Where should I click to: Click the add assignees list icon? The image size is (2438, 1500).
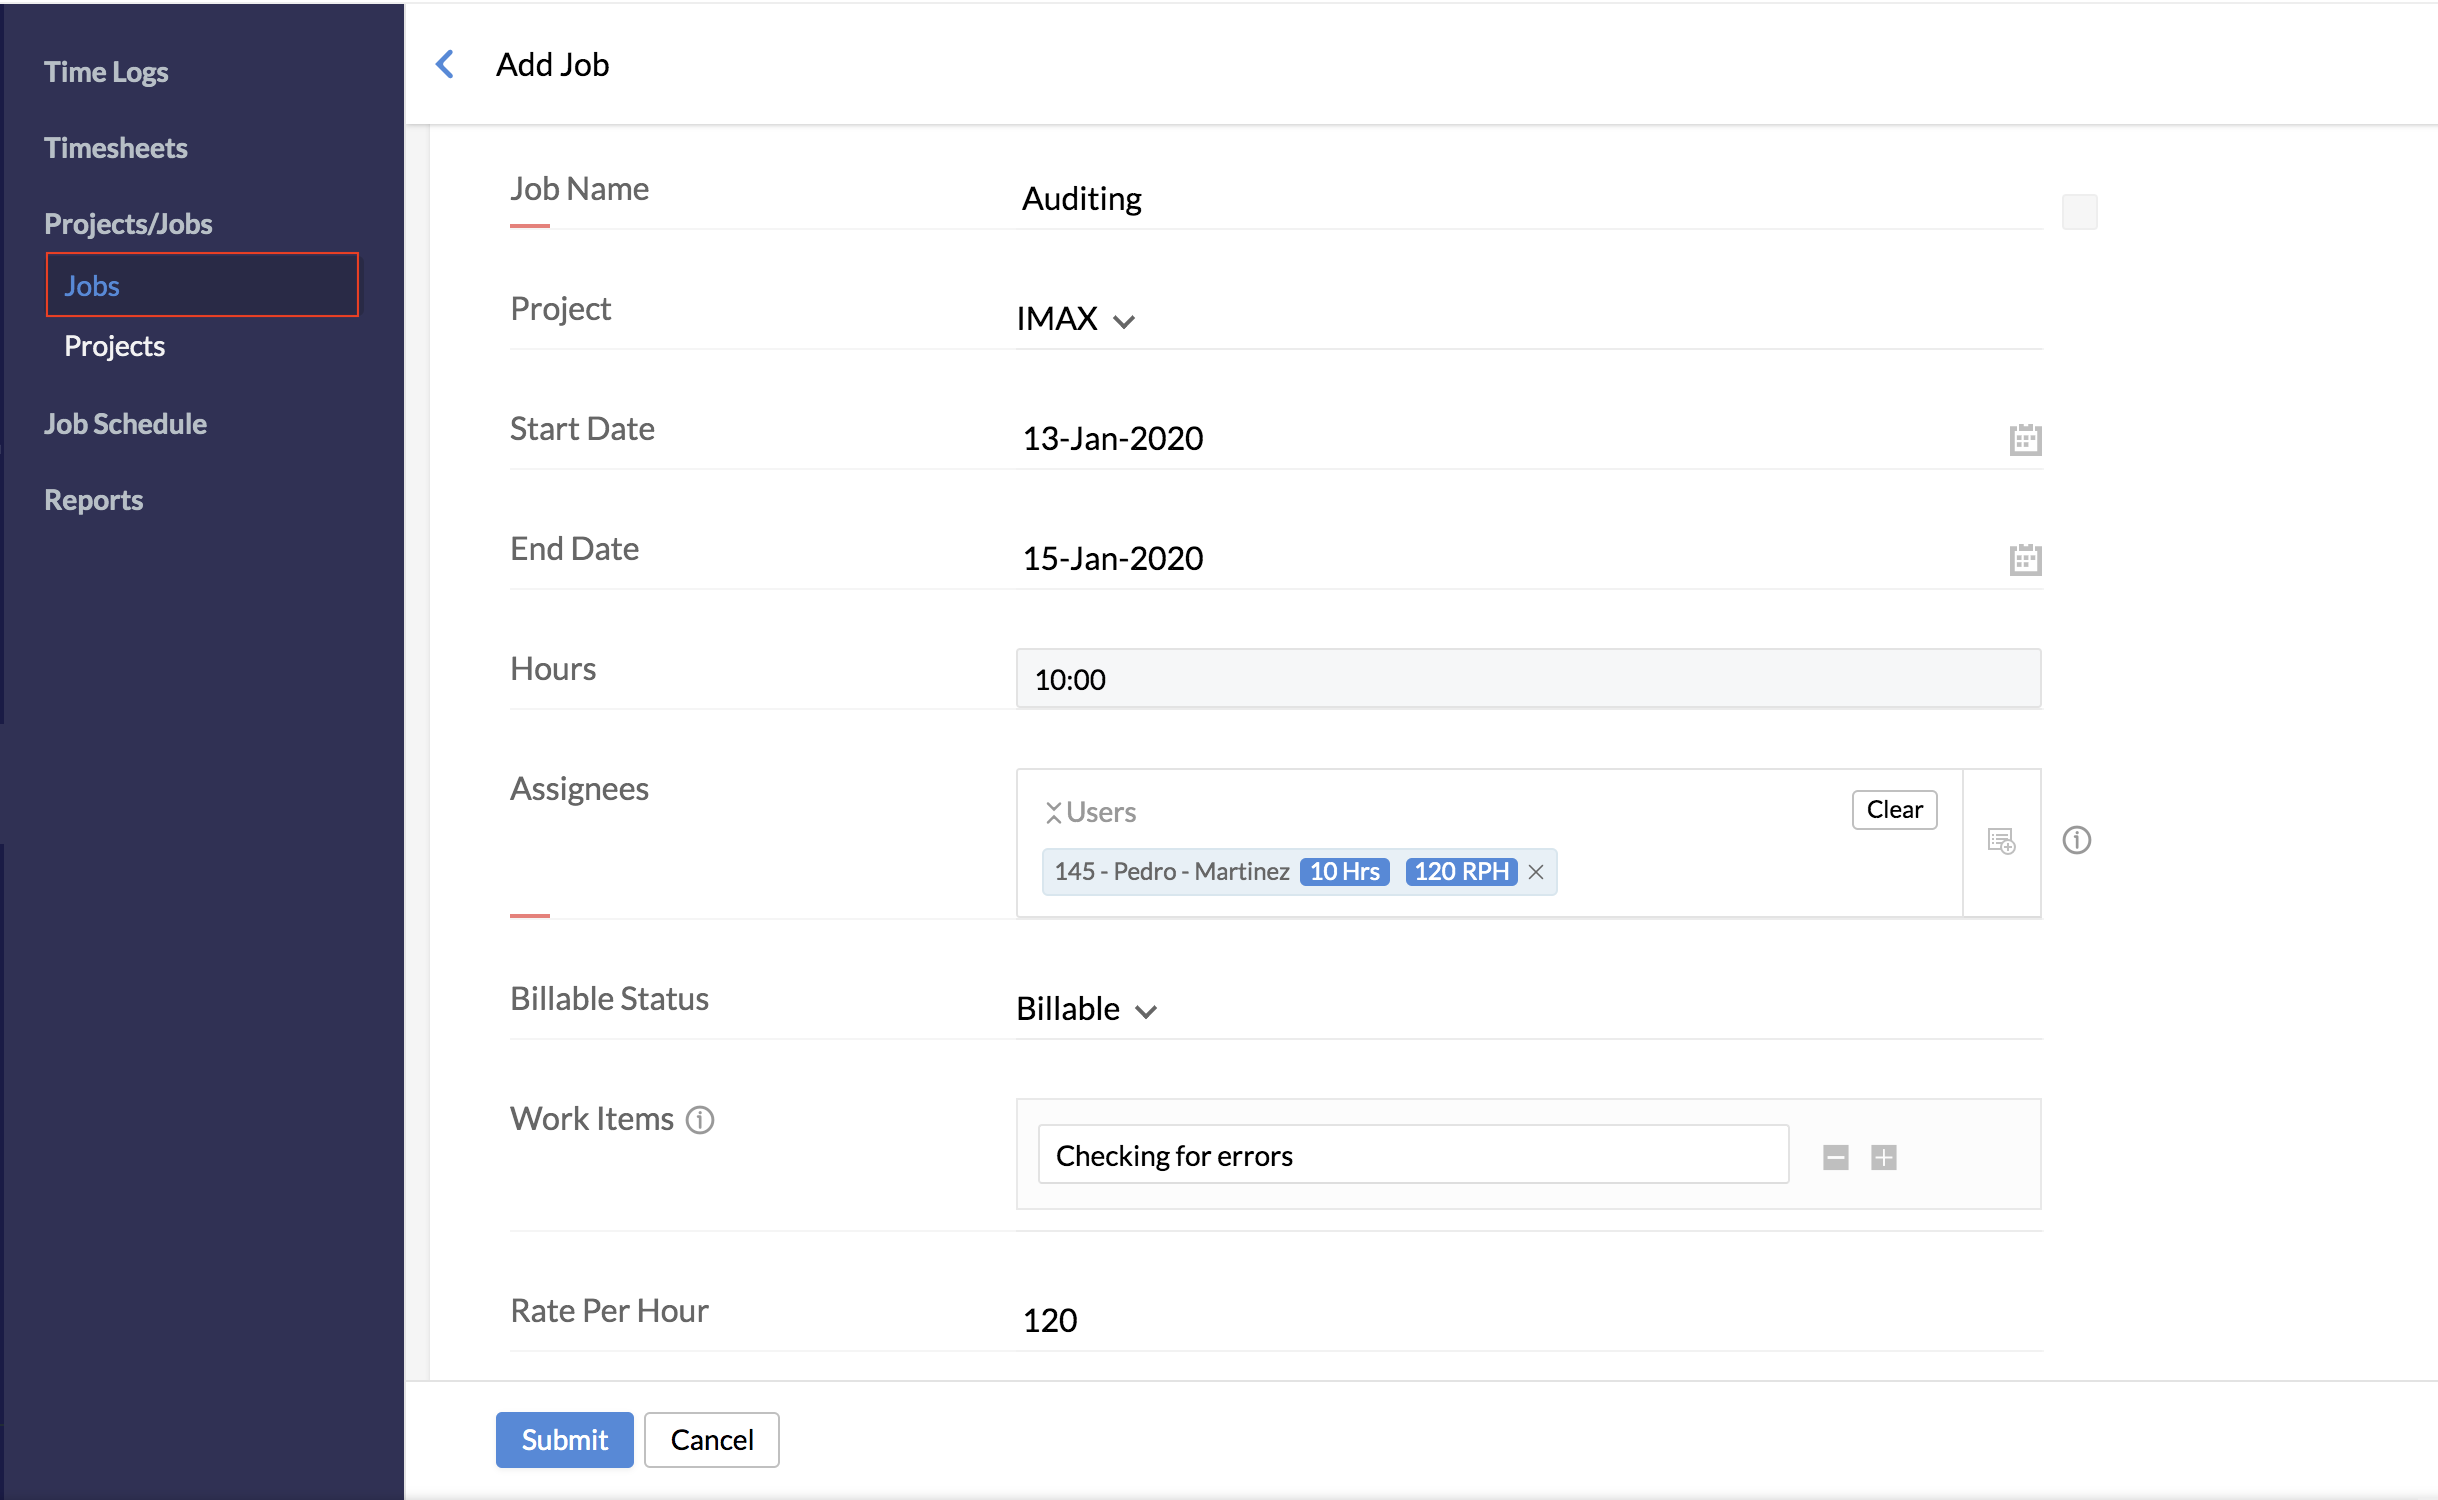pyautogui.click(x=2001, y=841)
